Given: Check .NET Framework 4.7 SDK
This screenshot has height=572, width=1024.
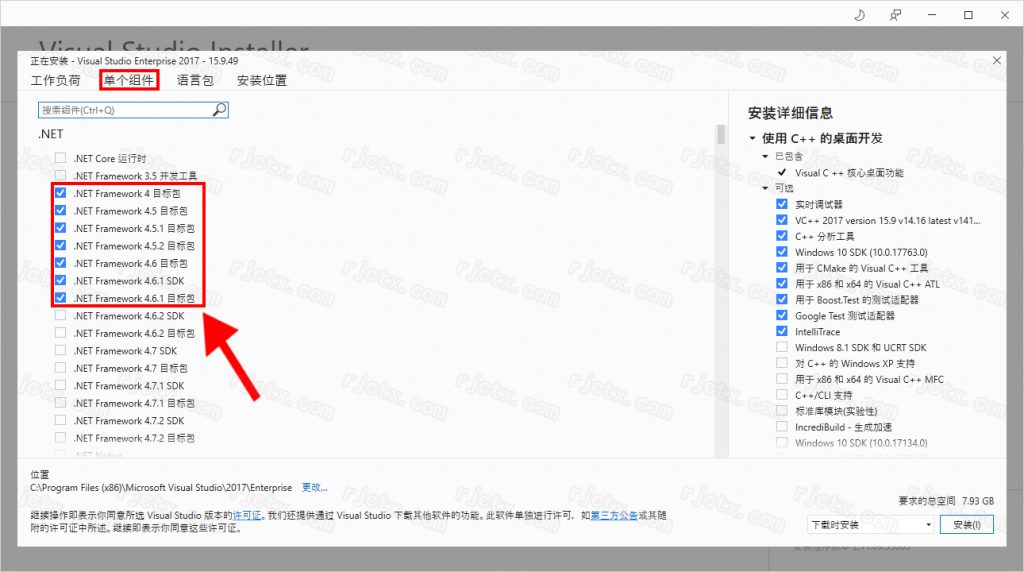Looking at the screenshot, I should tap(61, 351).
